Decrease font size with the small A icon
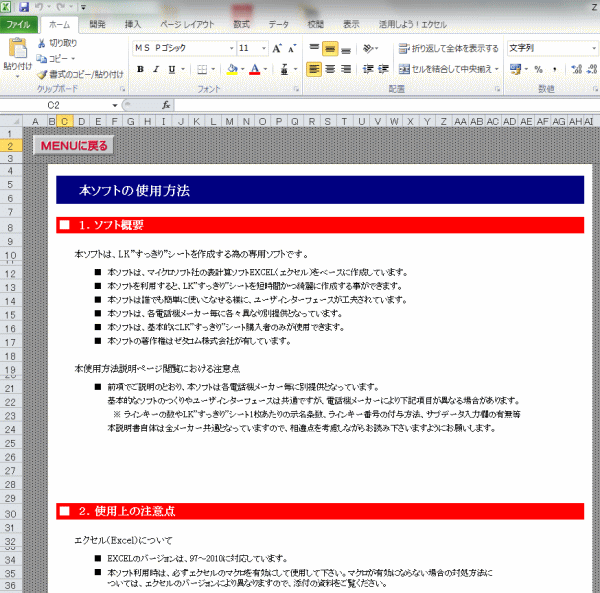 (x=292, y=49)
